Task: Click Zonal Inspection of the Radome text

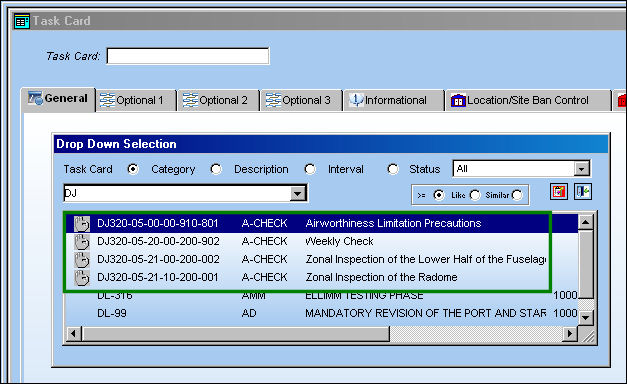Action: click(x=381, y=277)
